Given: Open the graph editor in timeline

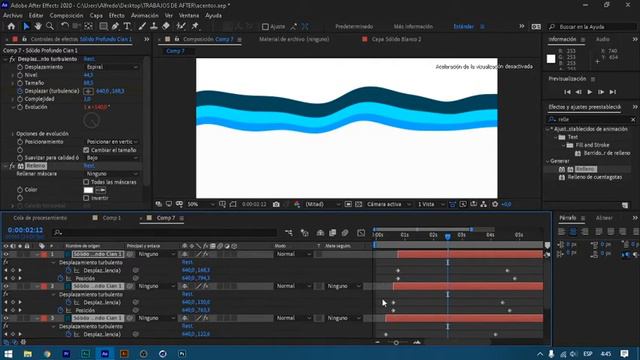Looking at the screenshot, I should pyautogui.click(x=361, y=233).
